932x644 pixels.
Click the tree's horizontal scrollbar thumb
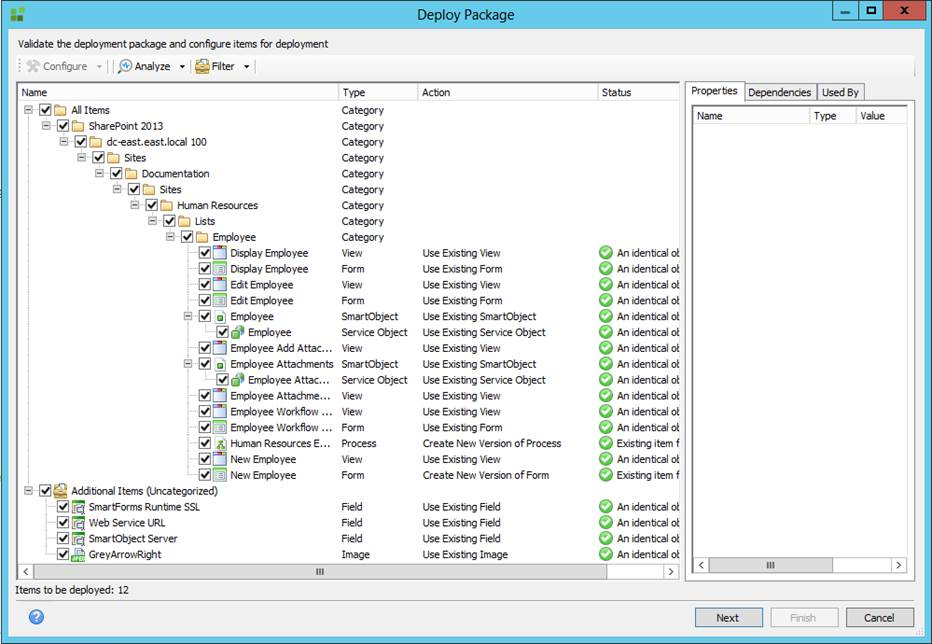(320, 572)
